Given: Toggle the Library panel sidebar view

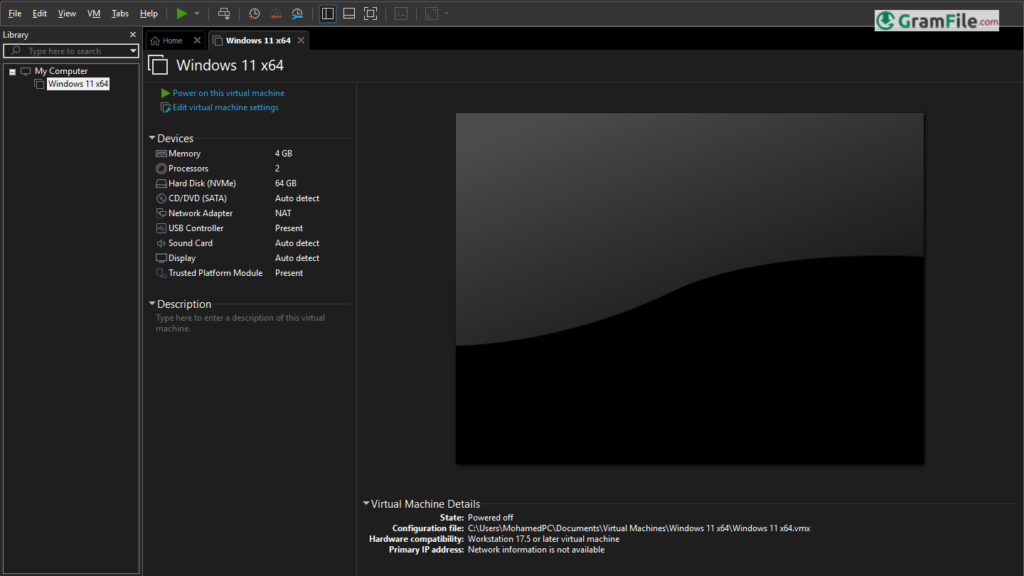Looking at the screenshot, I should [327, 13].
